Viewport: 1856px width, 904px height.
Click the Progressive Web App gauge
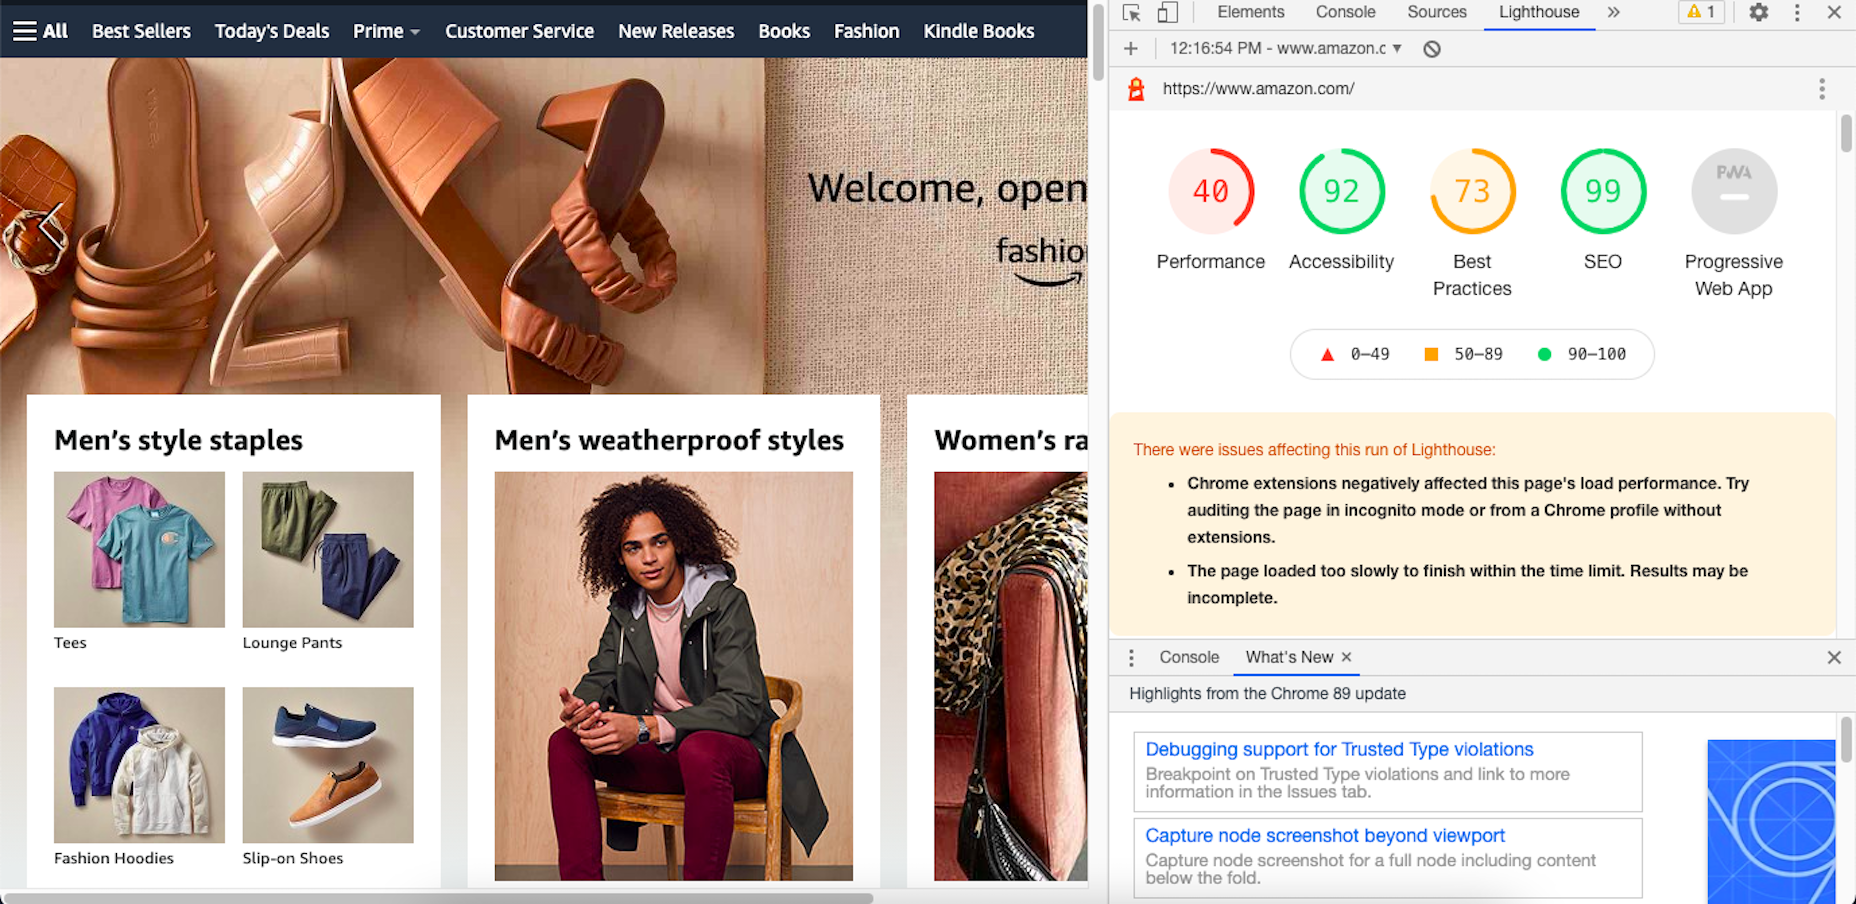pos(1734,191)
